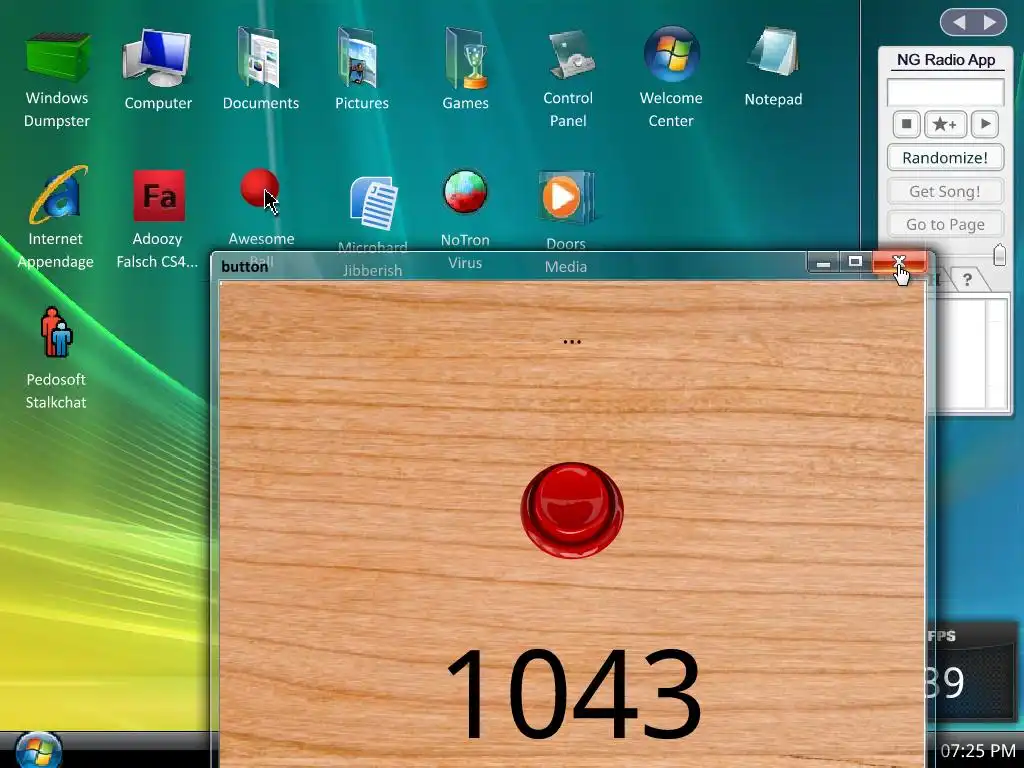This screenshot has height=768, width=1024.
Task: Add song to favorites with star button
Action: pos(945,124)
